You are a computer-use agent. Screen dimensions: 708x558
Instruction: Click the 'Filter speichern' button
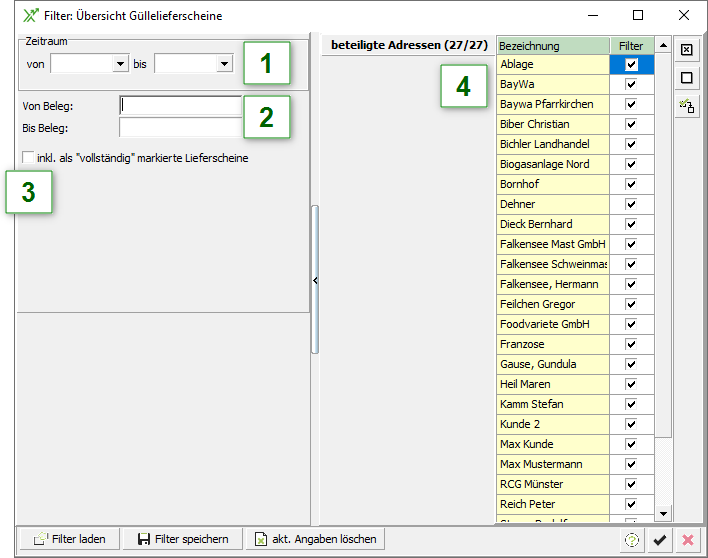(x=183, y=539)
